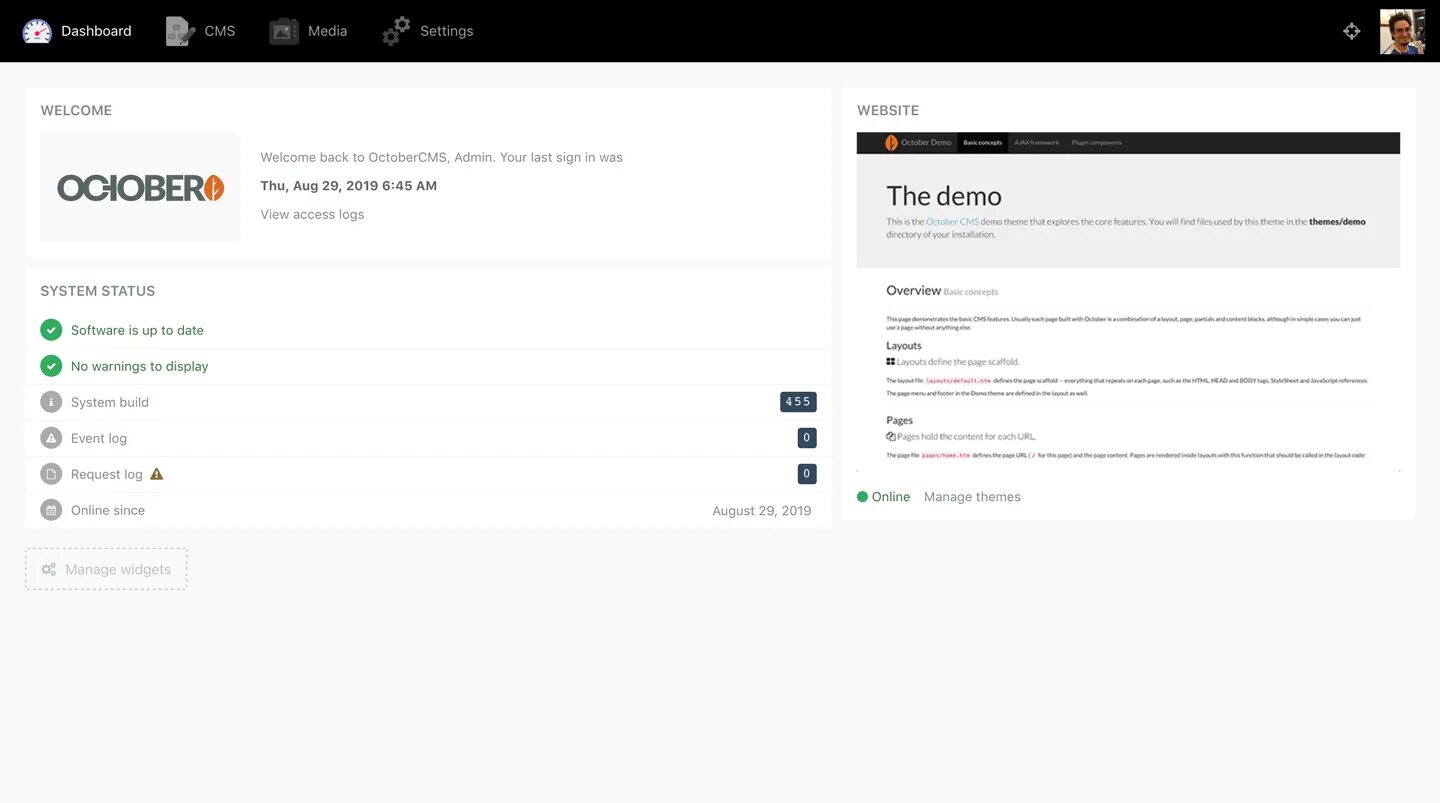Open View access logs
This screenshot has height=803, width=1440.
311,213
